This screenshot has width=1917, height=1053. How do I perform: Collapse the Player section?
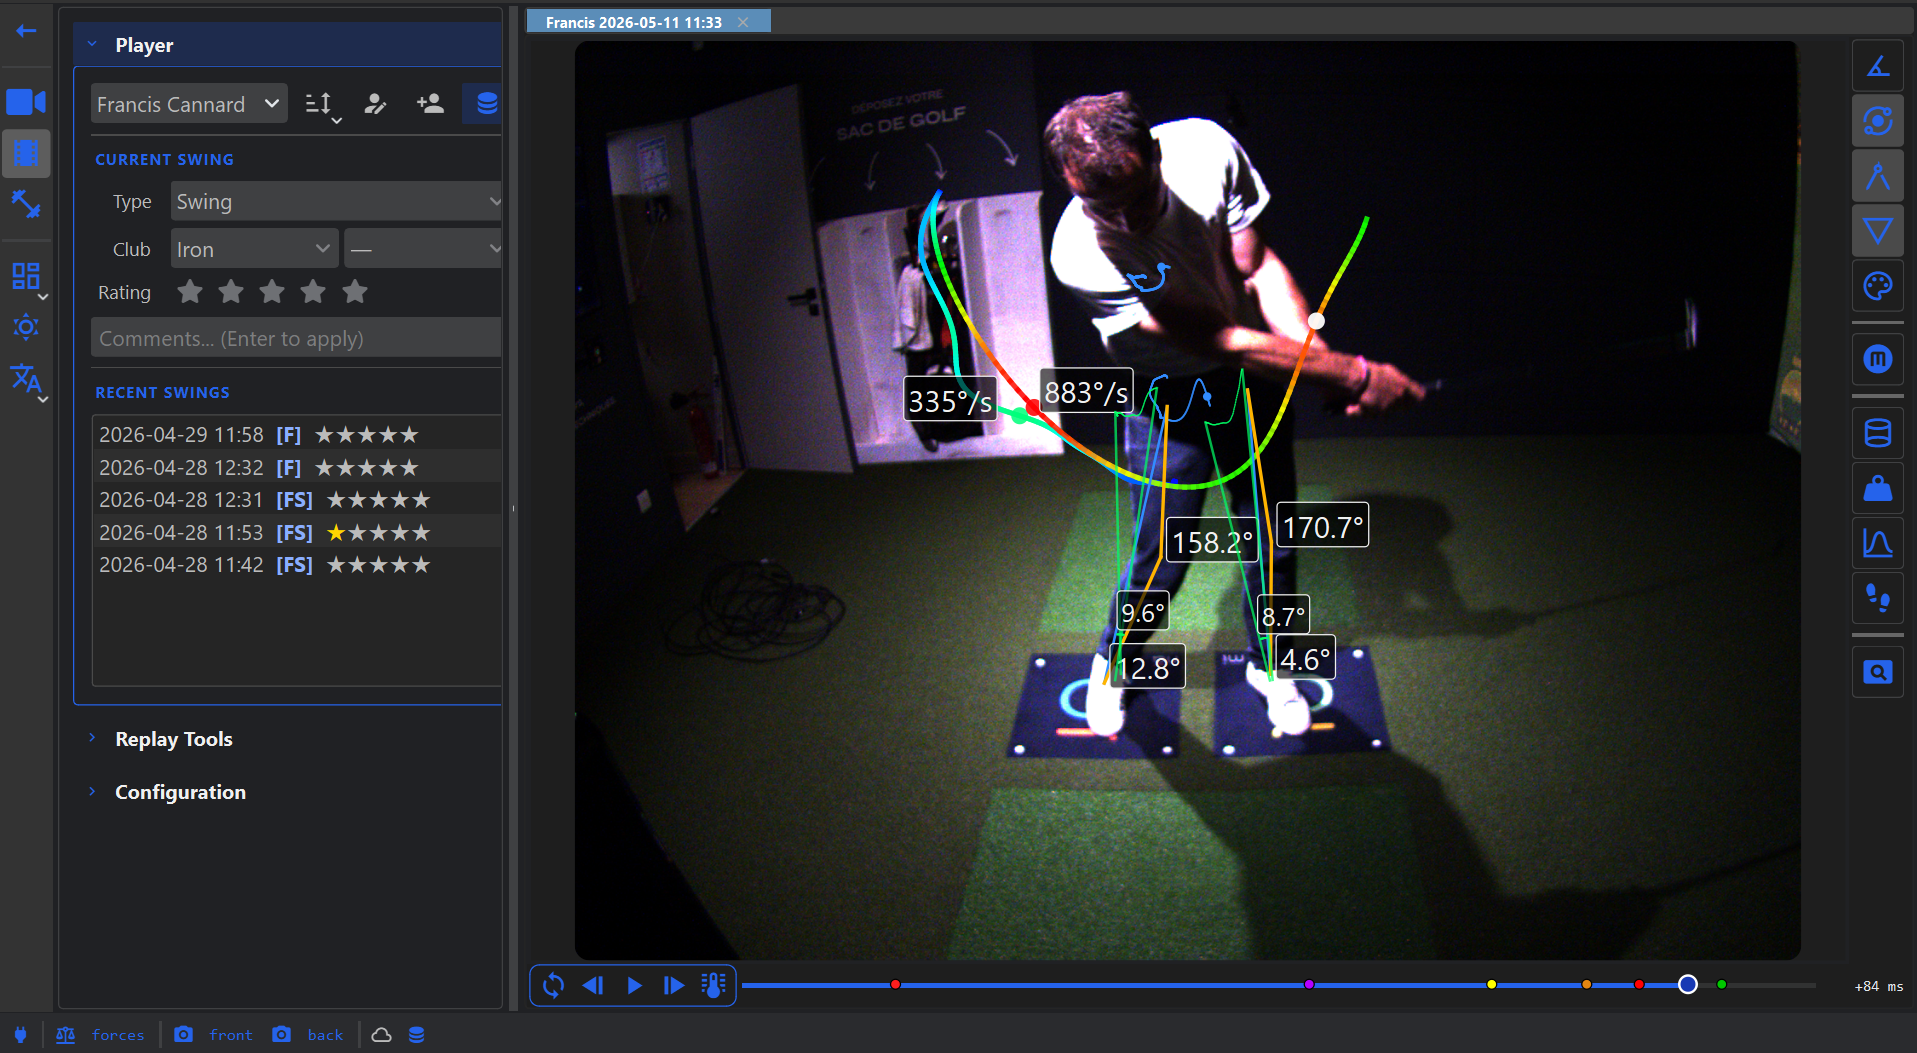(x=92, y=44)
